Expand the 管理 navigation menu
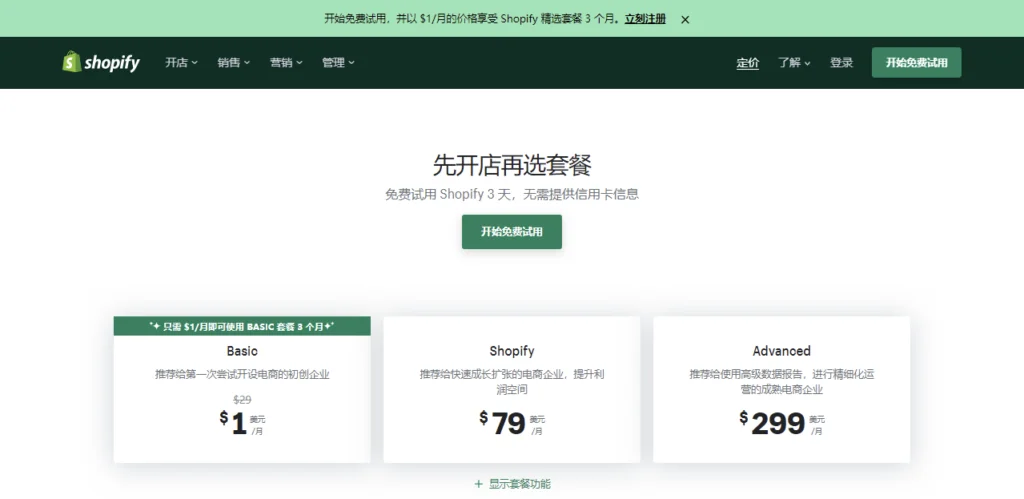The width and height of the screenshot is (1024, 499). [338, 63]
